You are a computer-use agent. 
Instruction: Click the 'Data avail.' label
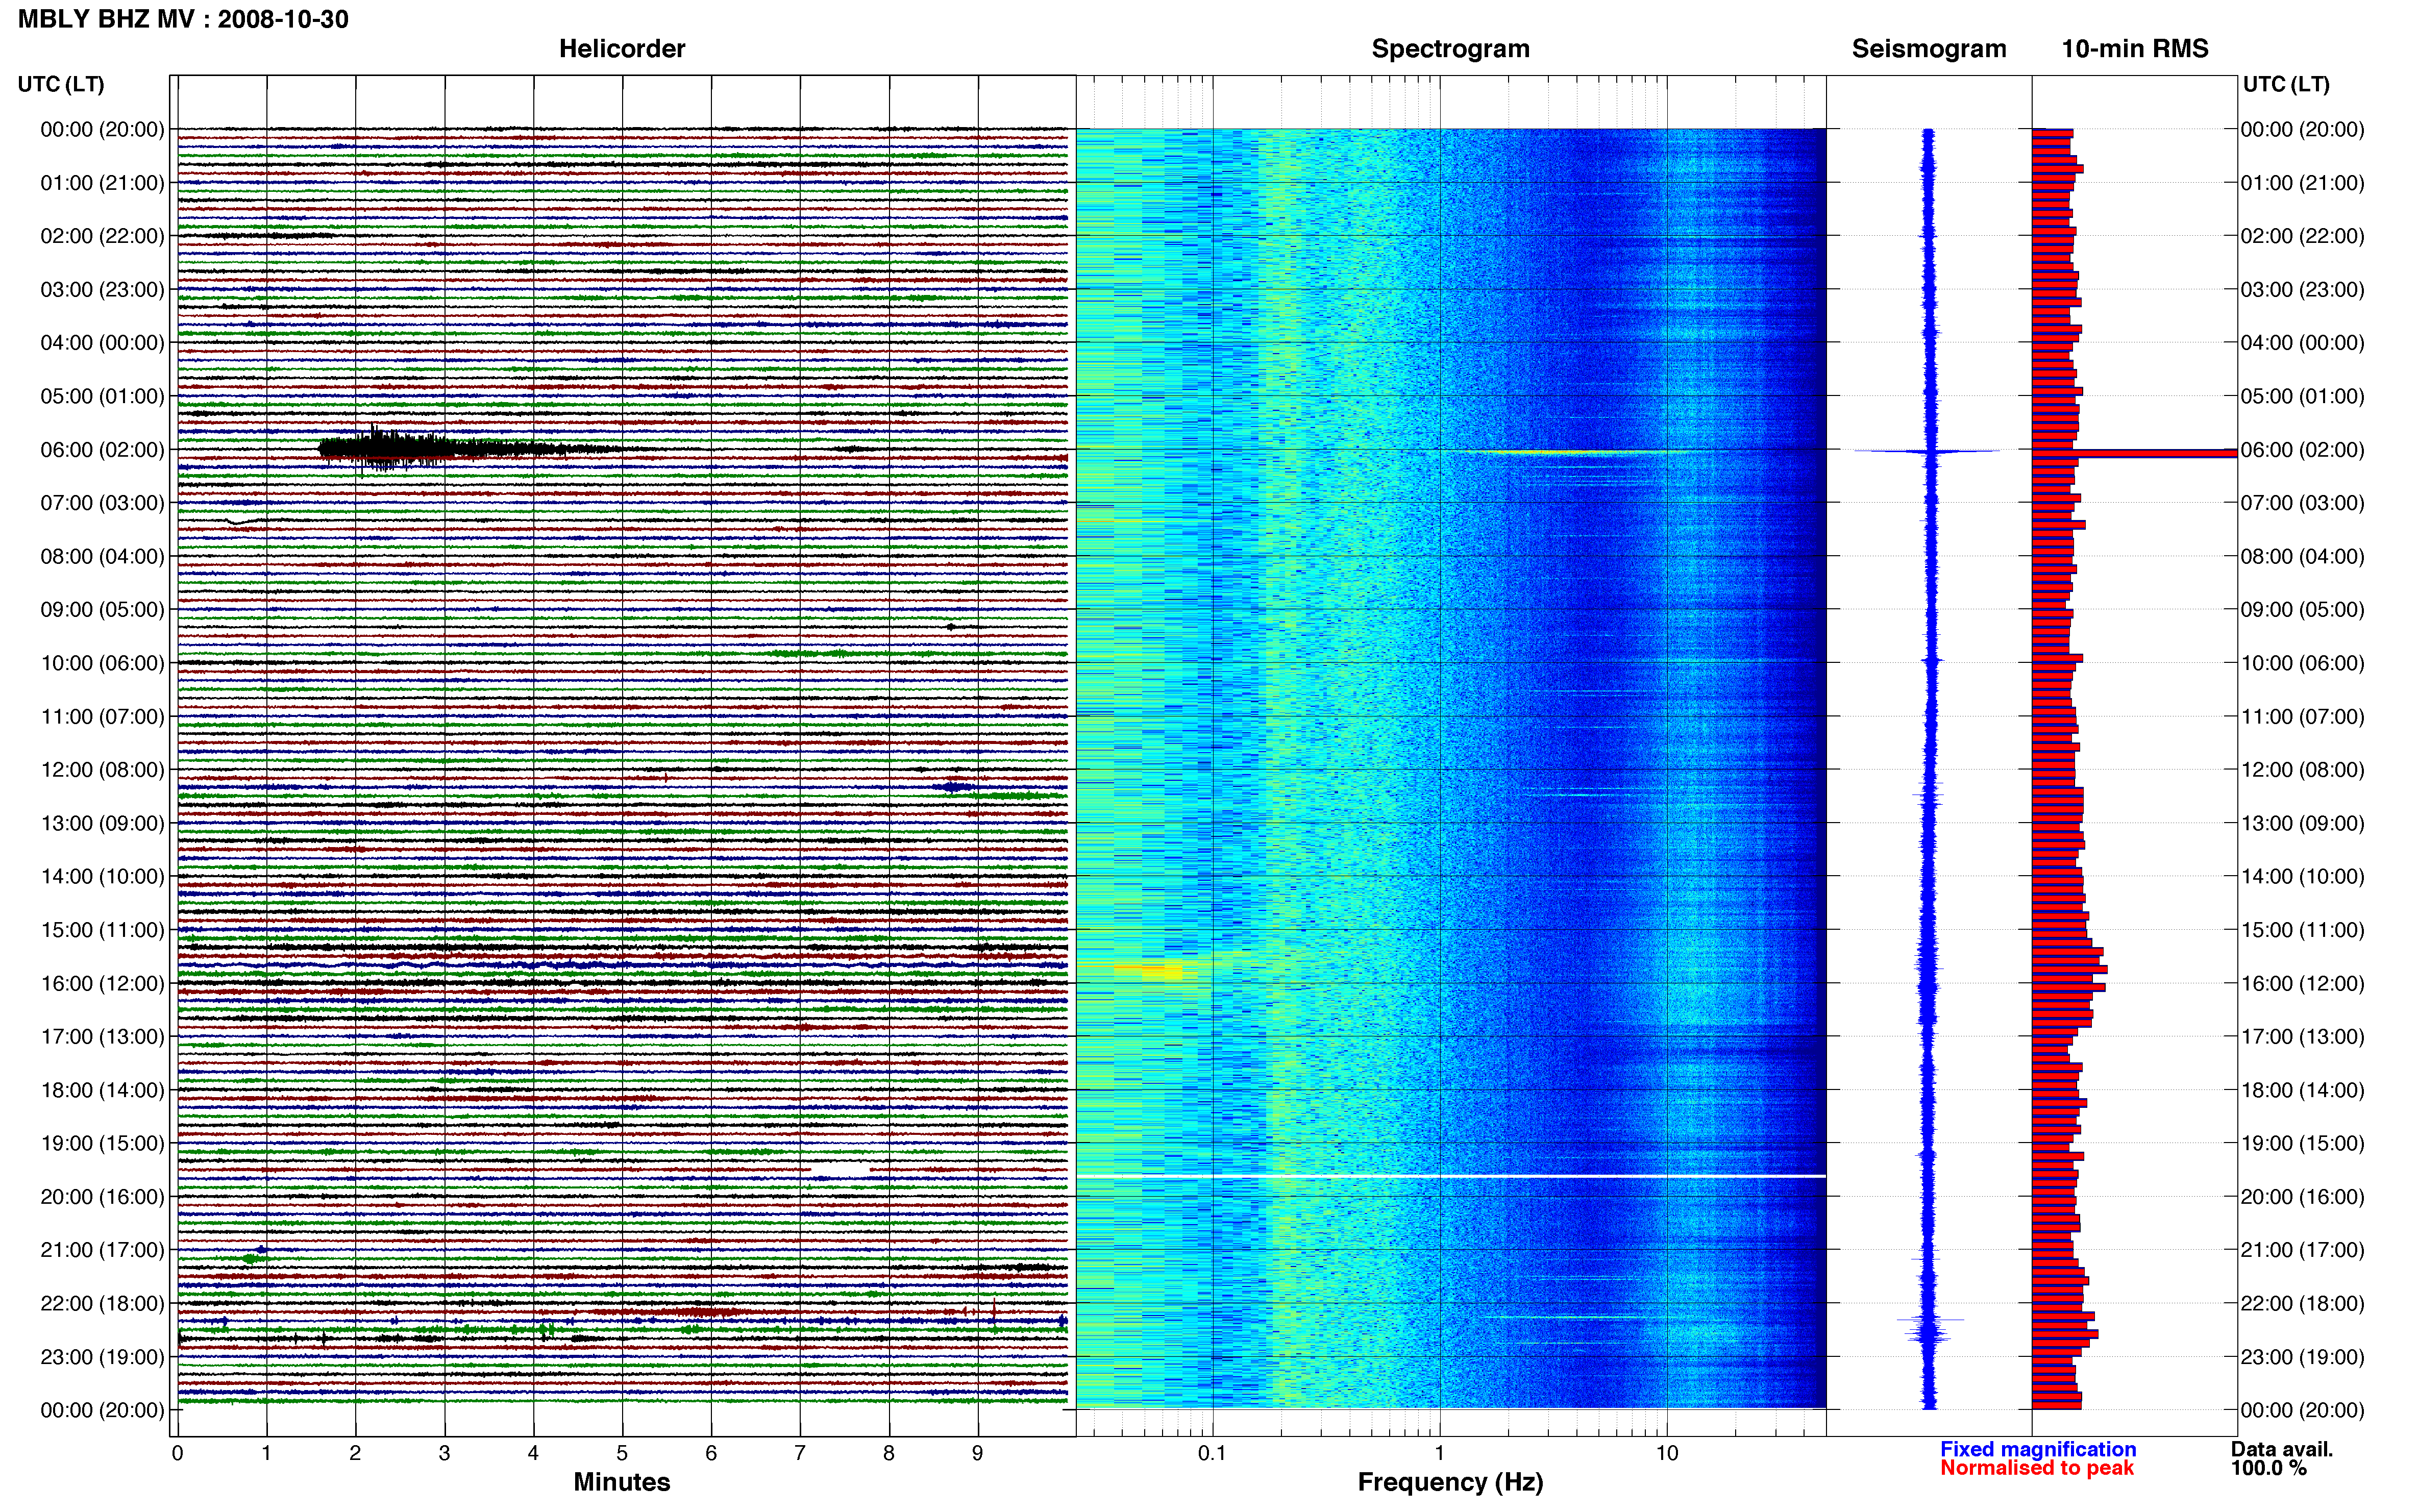point(2282,1449)
